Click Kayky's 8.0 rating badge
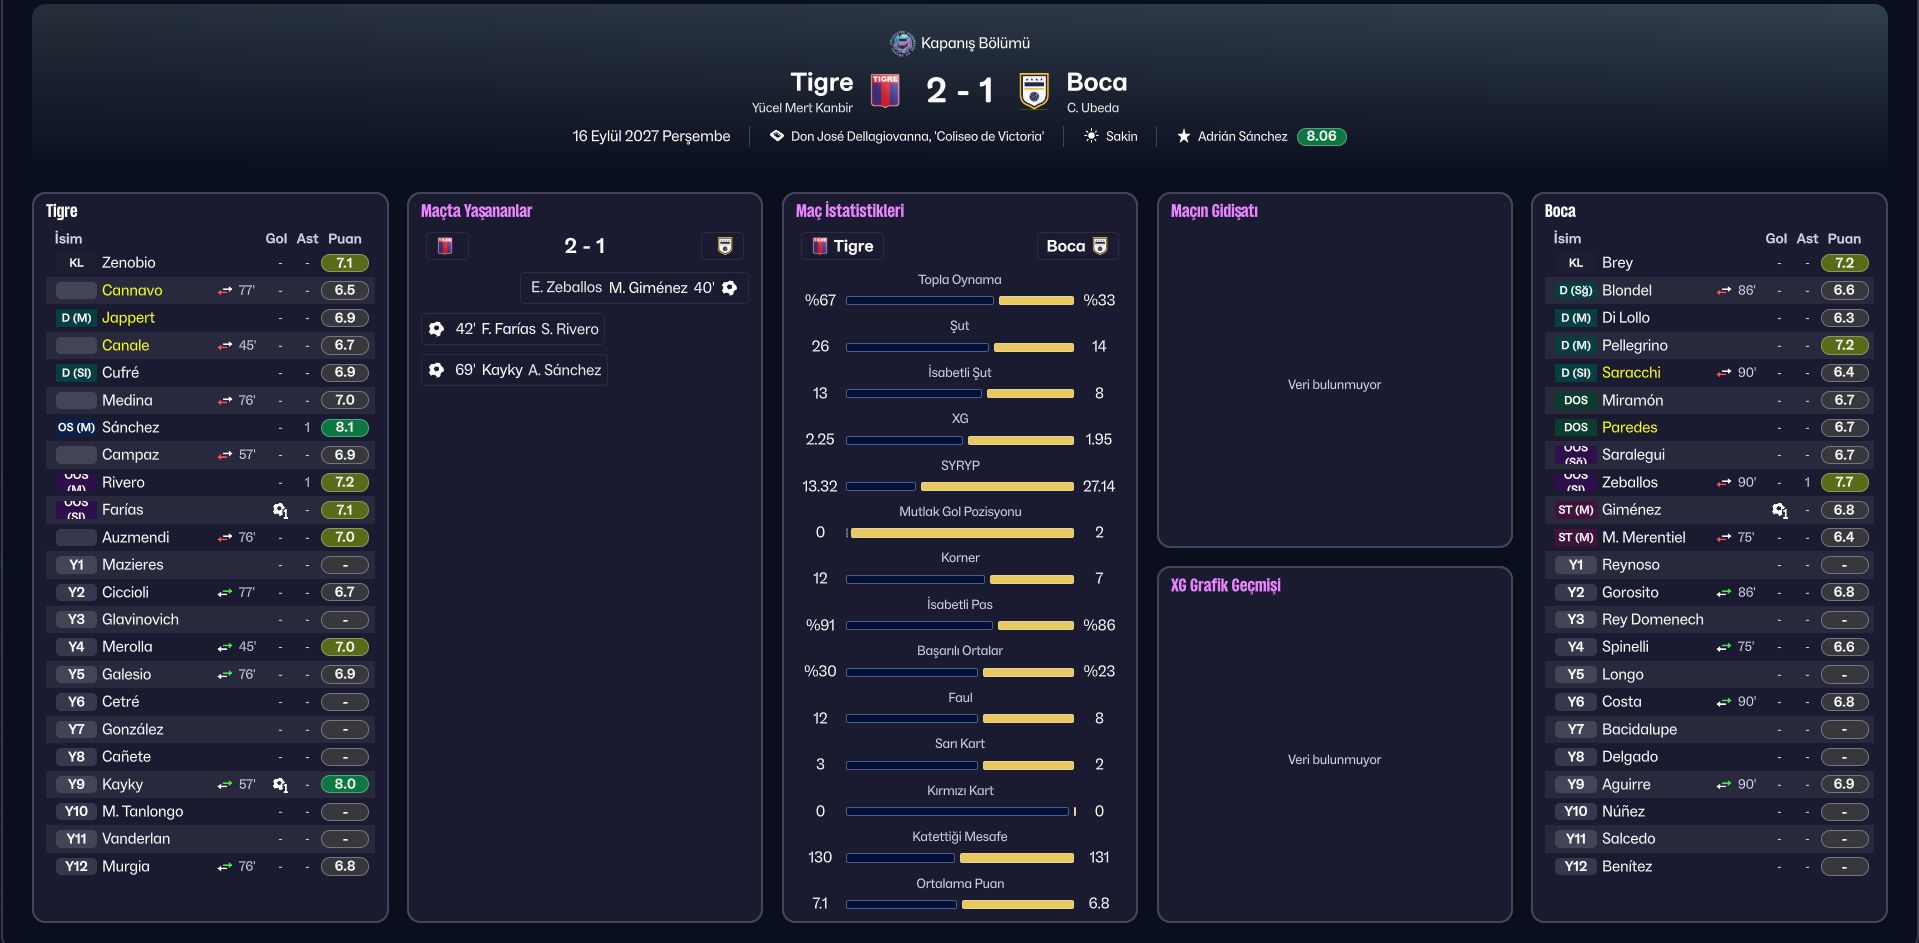The width and height of the screenshot is (1919, 943). click(345, 784)
